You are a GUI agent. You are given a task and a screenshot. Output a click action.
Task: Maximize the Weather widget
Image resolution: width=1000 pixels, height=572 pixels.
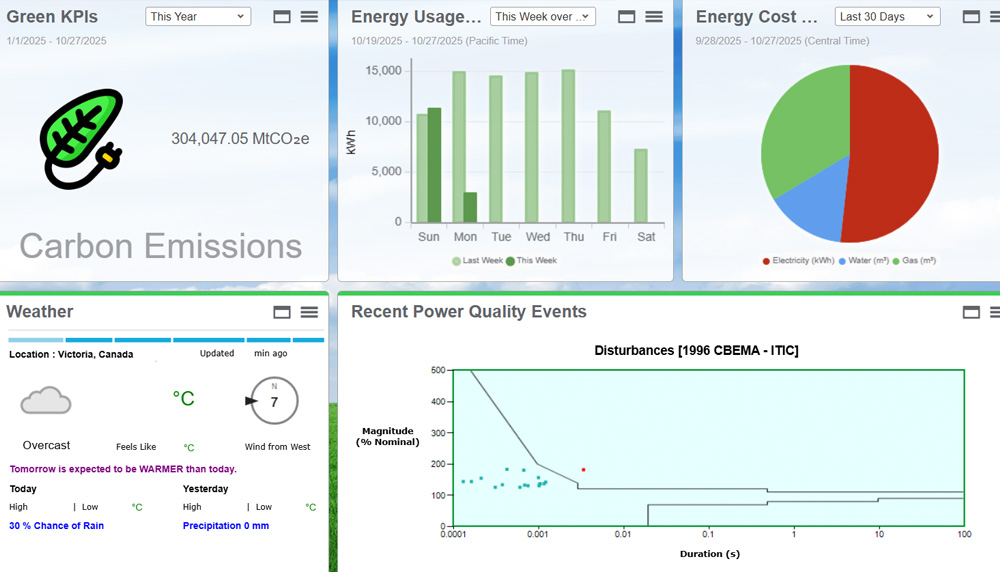[282, 313]
